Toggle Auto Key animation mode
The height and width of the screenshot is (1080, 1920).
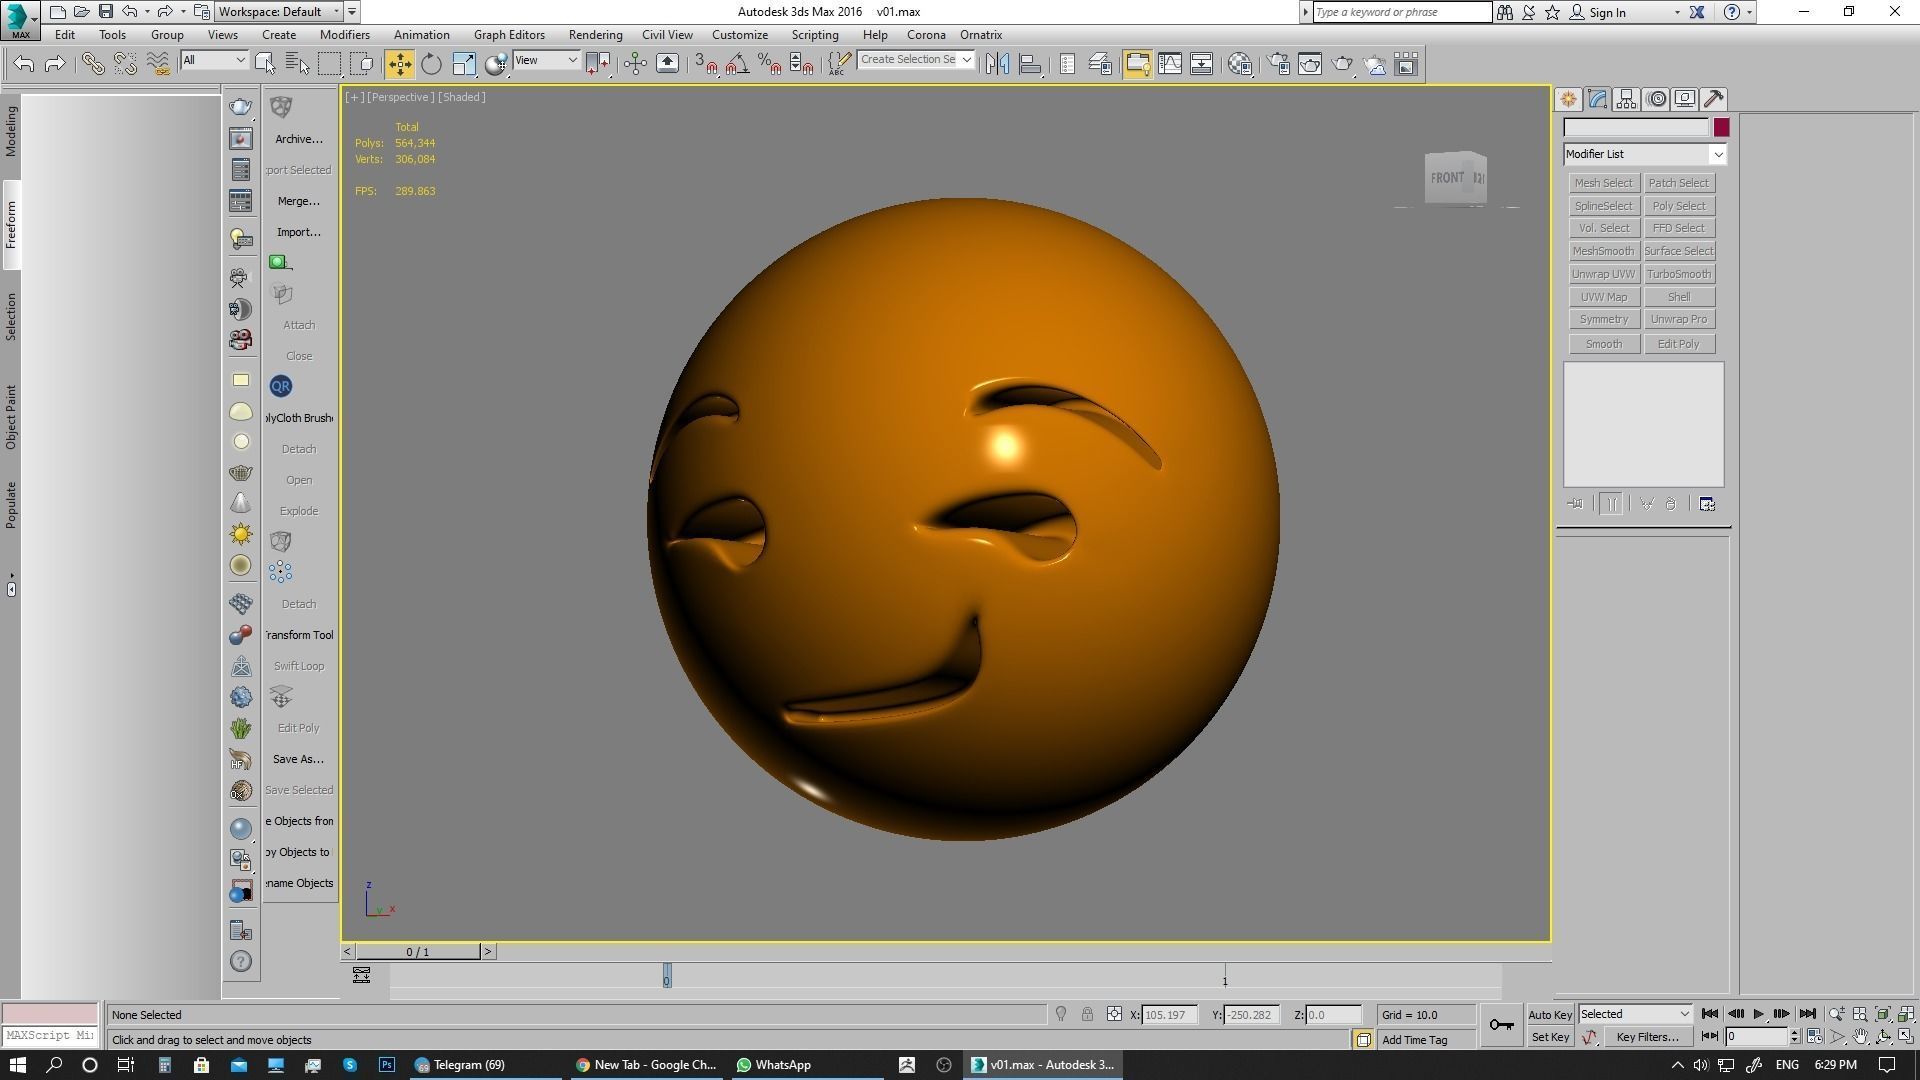pos(1550,1015)
